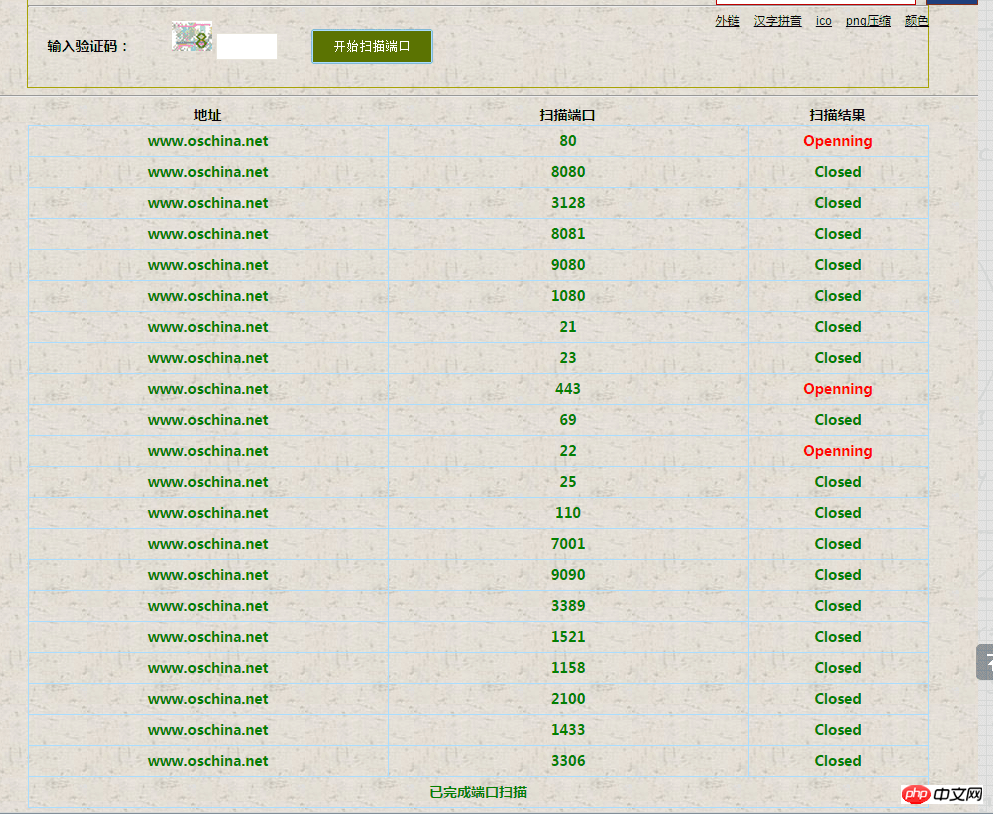Click www.oschina.net in port 22 row
Viewport: 993px width, 814px height.
pos(208,451)
